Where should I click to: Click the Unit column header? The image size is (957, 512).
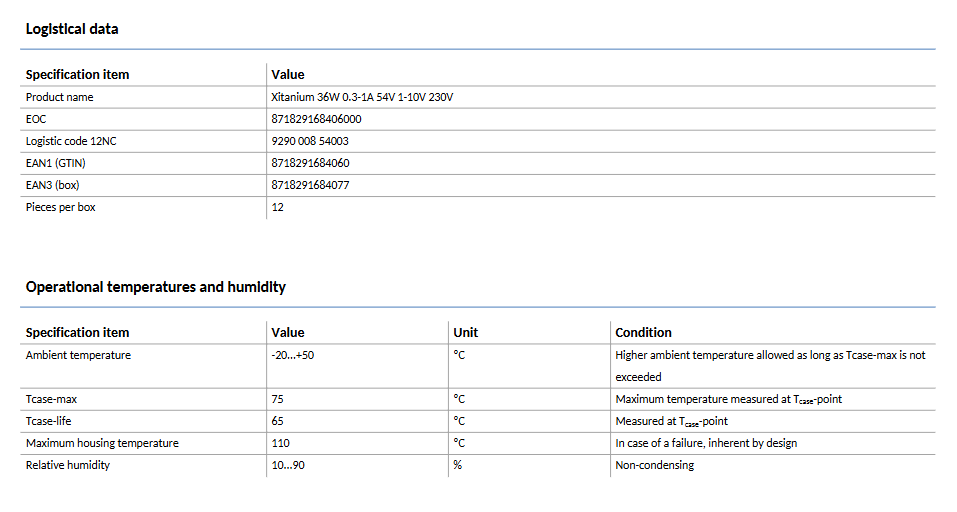[x=465, y=333]
